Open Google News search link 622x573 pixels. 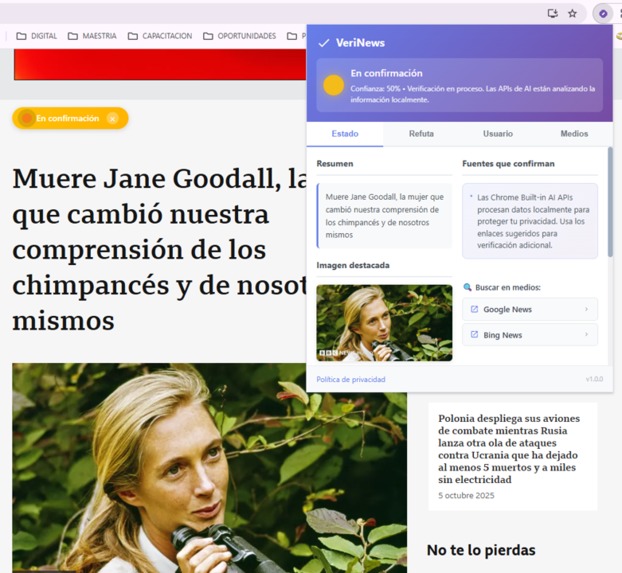pos(530,309)
